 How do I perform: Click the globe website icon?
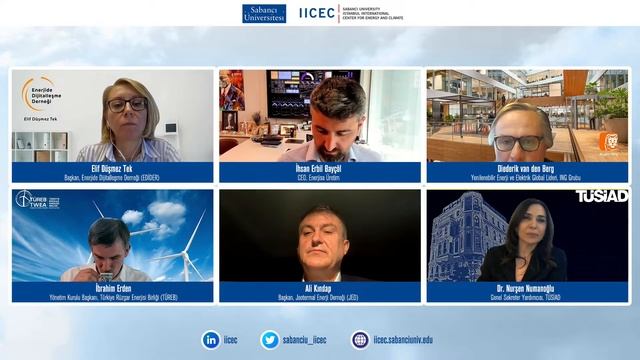click(x=360, y=340)
